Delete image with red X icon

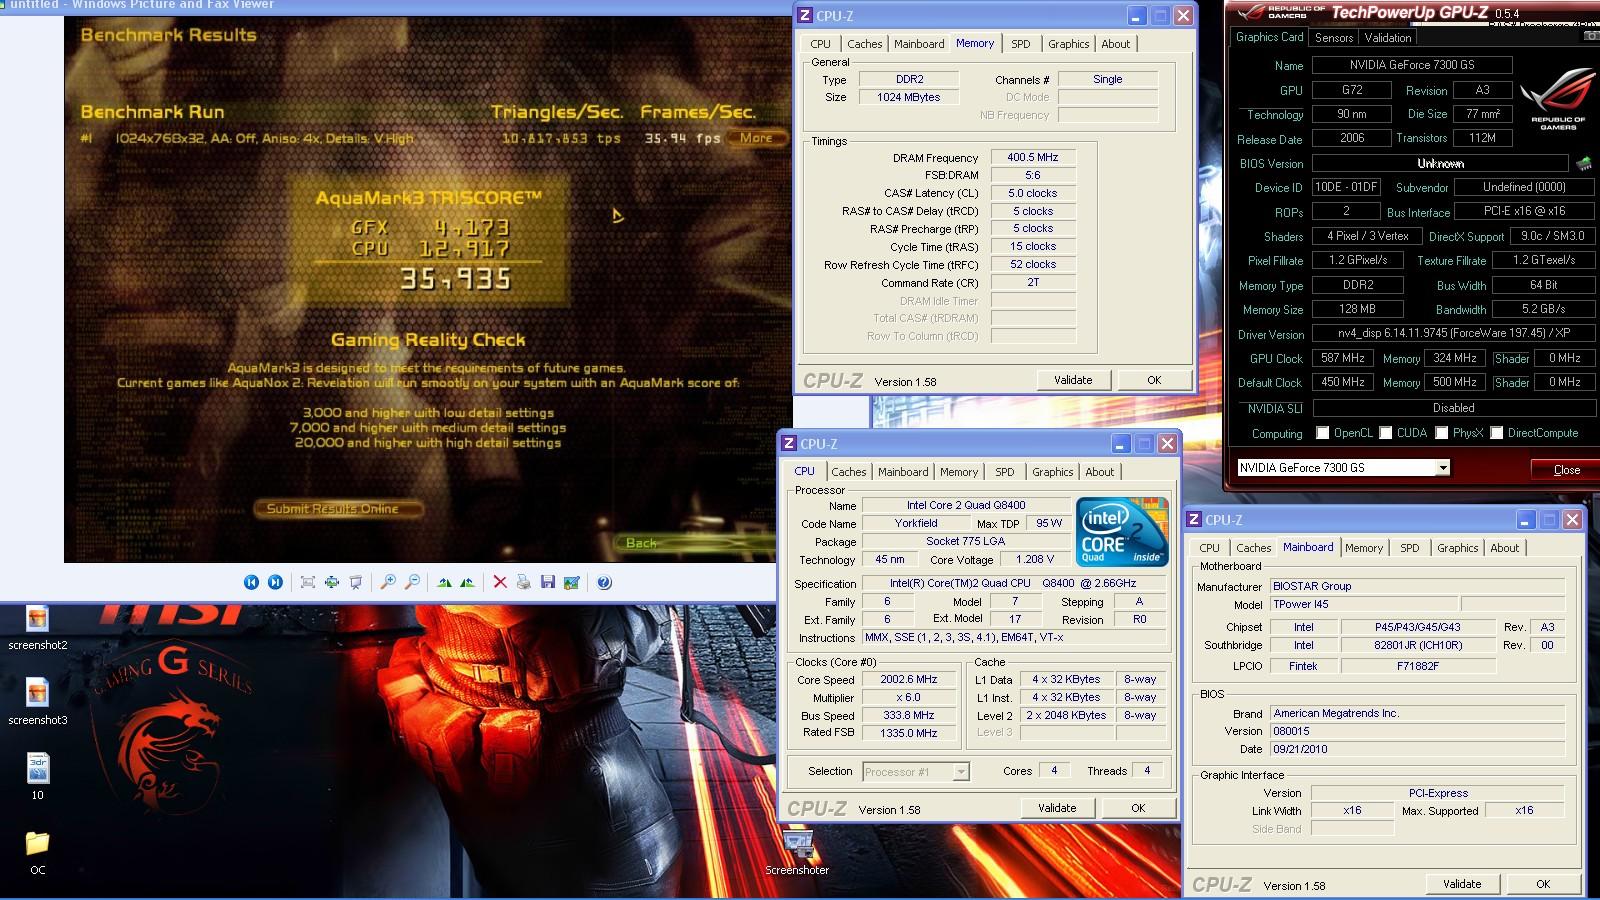(500, 582)
